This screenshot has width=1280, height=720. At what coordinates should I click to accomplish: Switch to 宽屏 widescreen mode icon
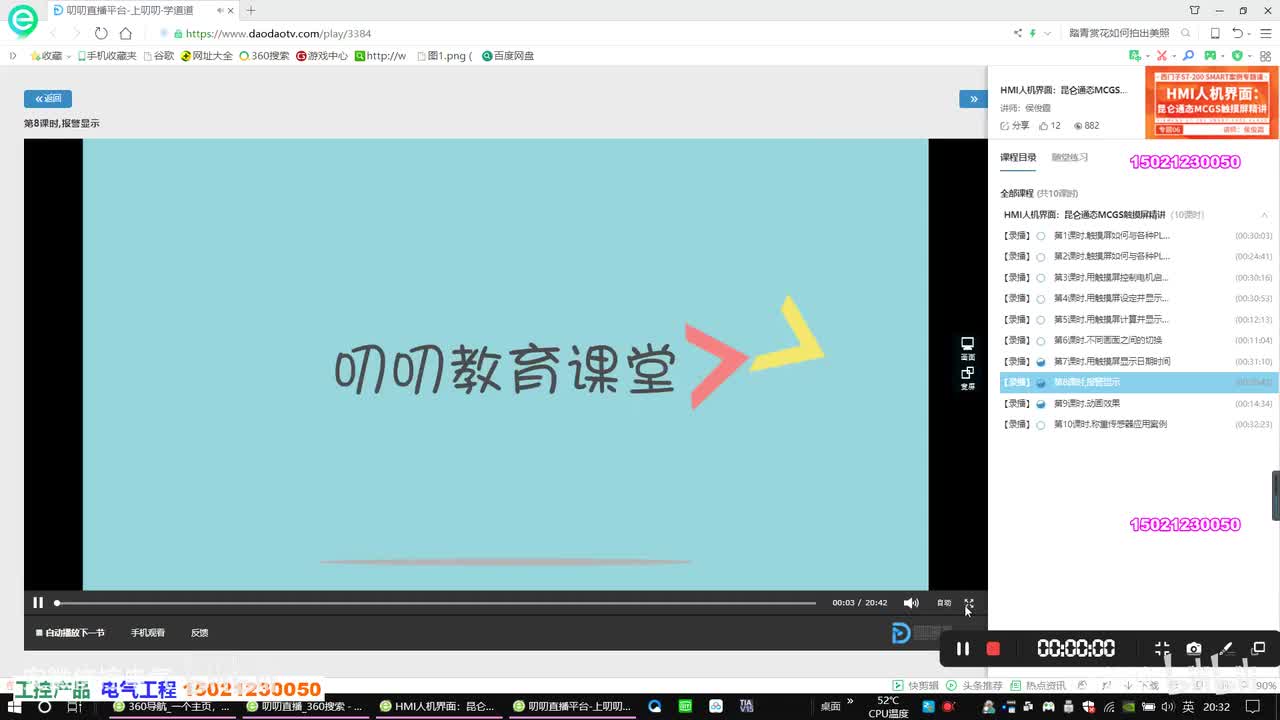(x=967, y=378)
